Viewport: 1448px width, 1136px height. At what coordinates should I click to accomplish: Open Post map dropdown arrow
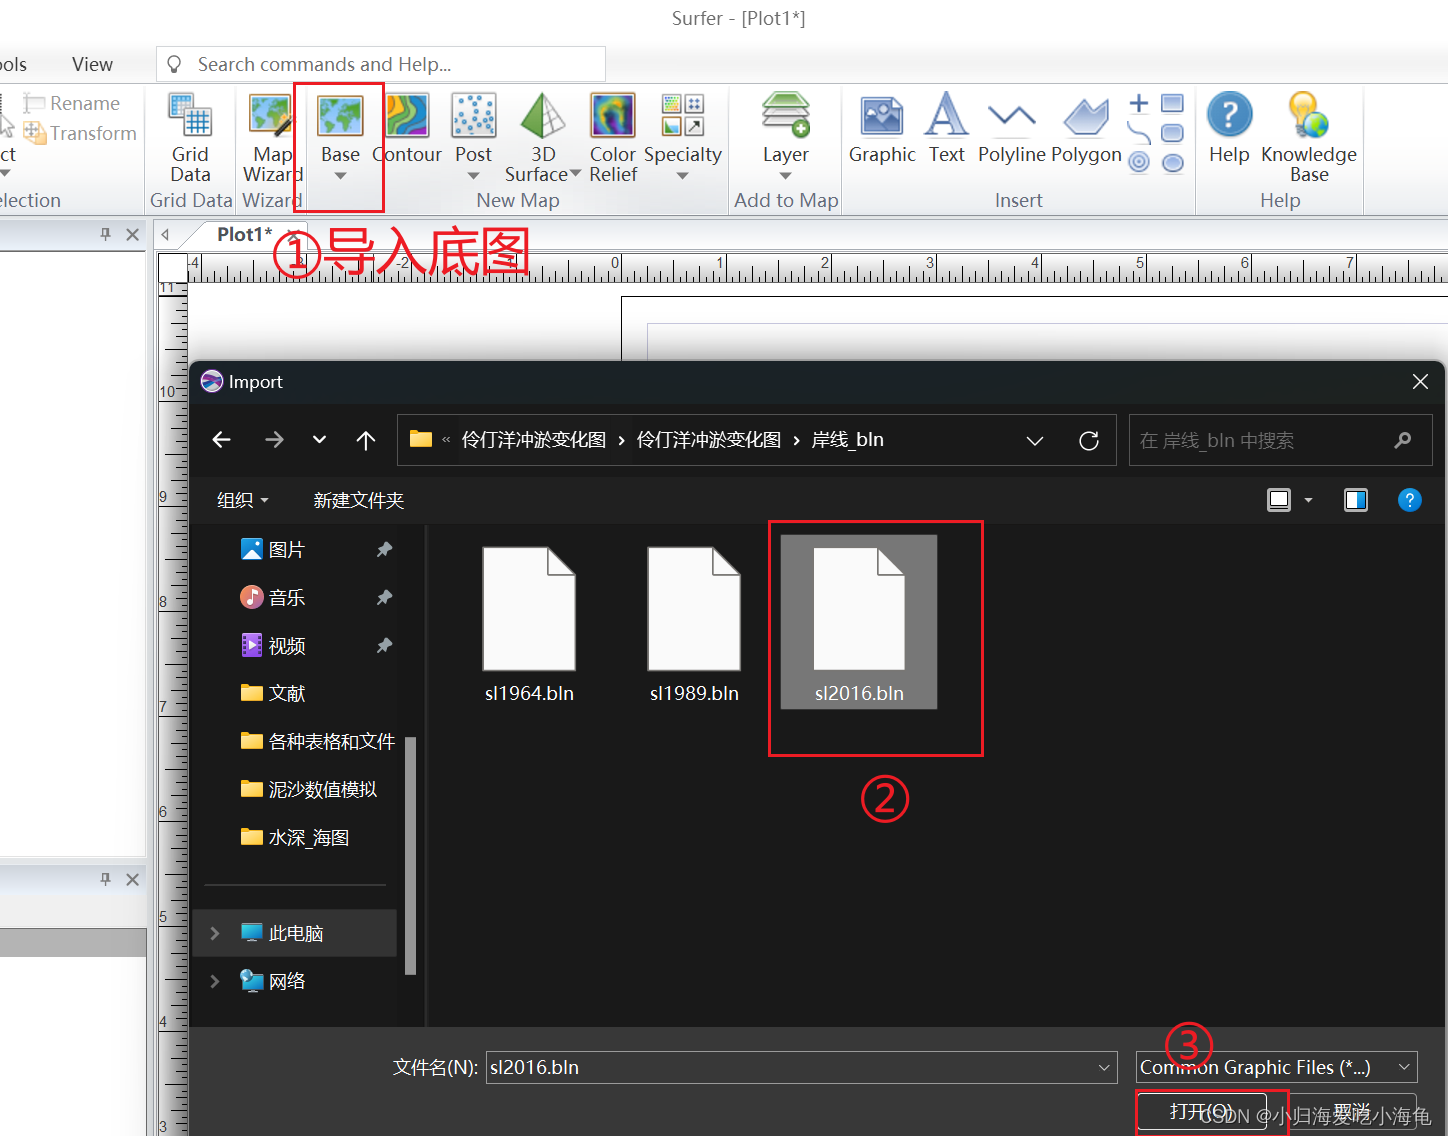coord(474,177)
